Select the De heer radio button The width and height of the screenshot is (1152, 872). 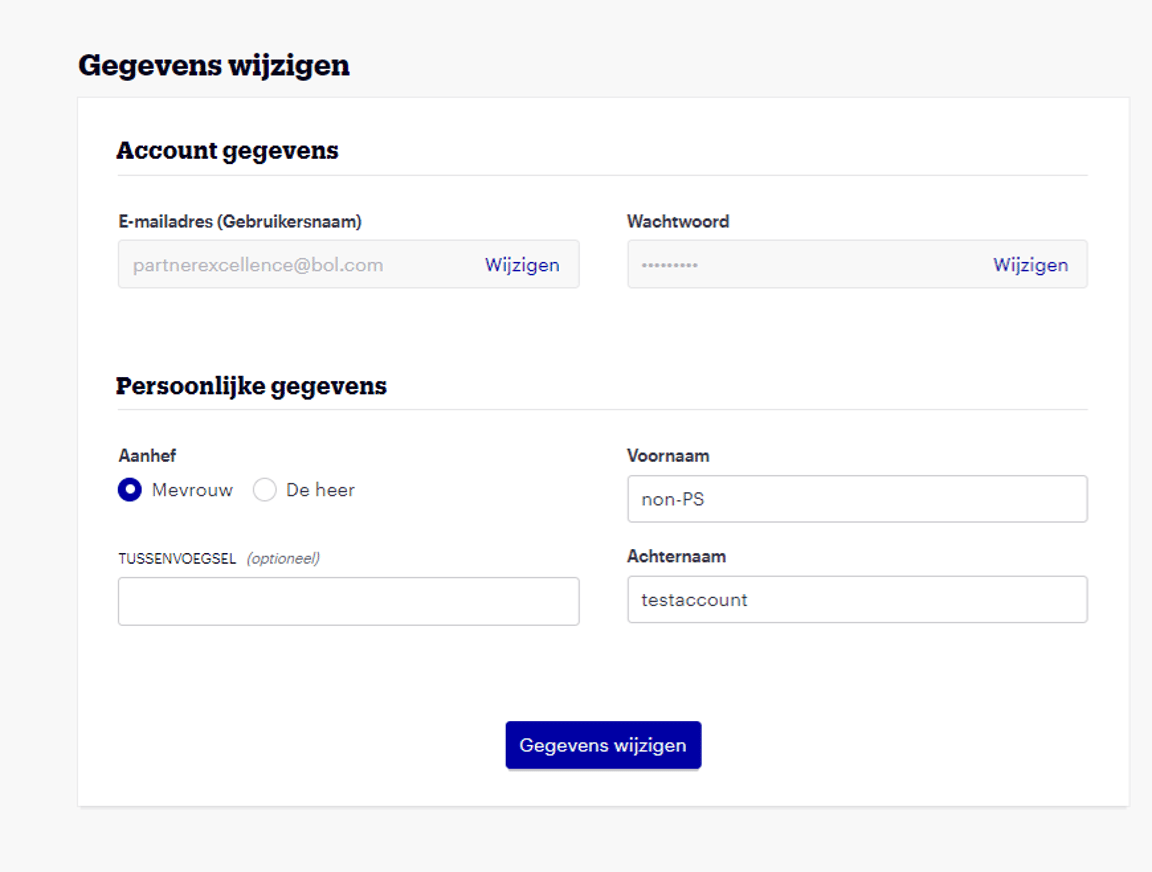(264, 489)
